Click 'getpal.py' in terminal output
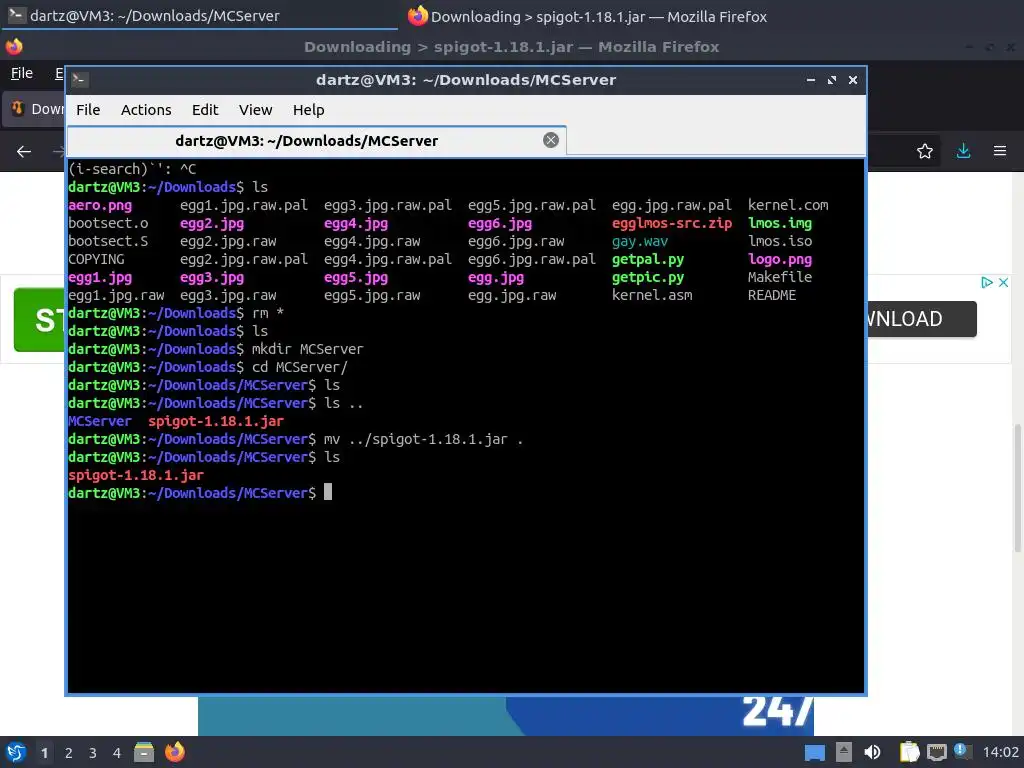 648,259
